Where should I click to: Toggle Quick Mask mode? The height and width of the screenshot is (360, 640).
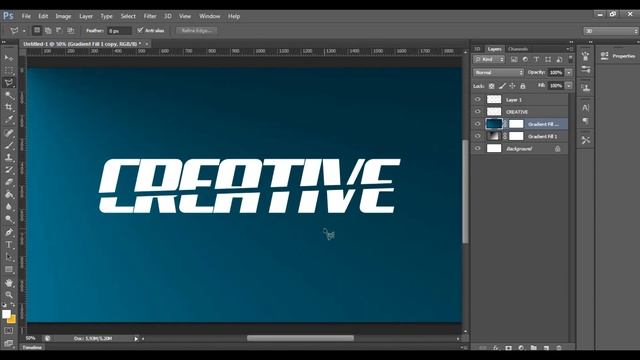[x=9, y=331]
